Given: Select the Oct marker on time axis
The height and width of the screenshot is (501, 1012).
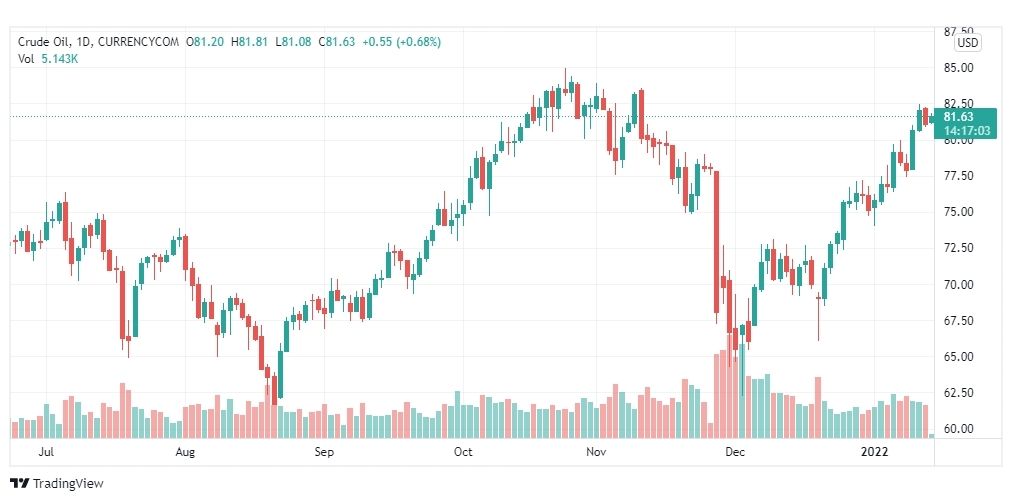Looking at the screenshot, I should coord(463,452).
